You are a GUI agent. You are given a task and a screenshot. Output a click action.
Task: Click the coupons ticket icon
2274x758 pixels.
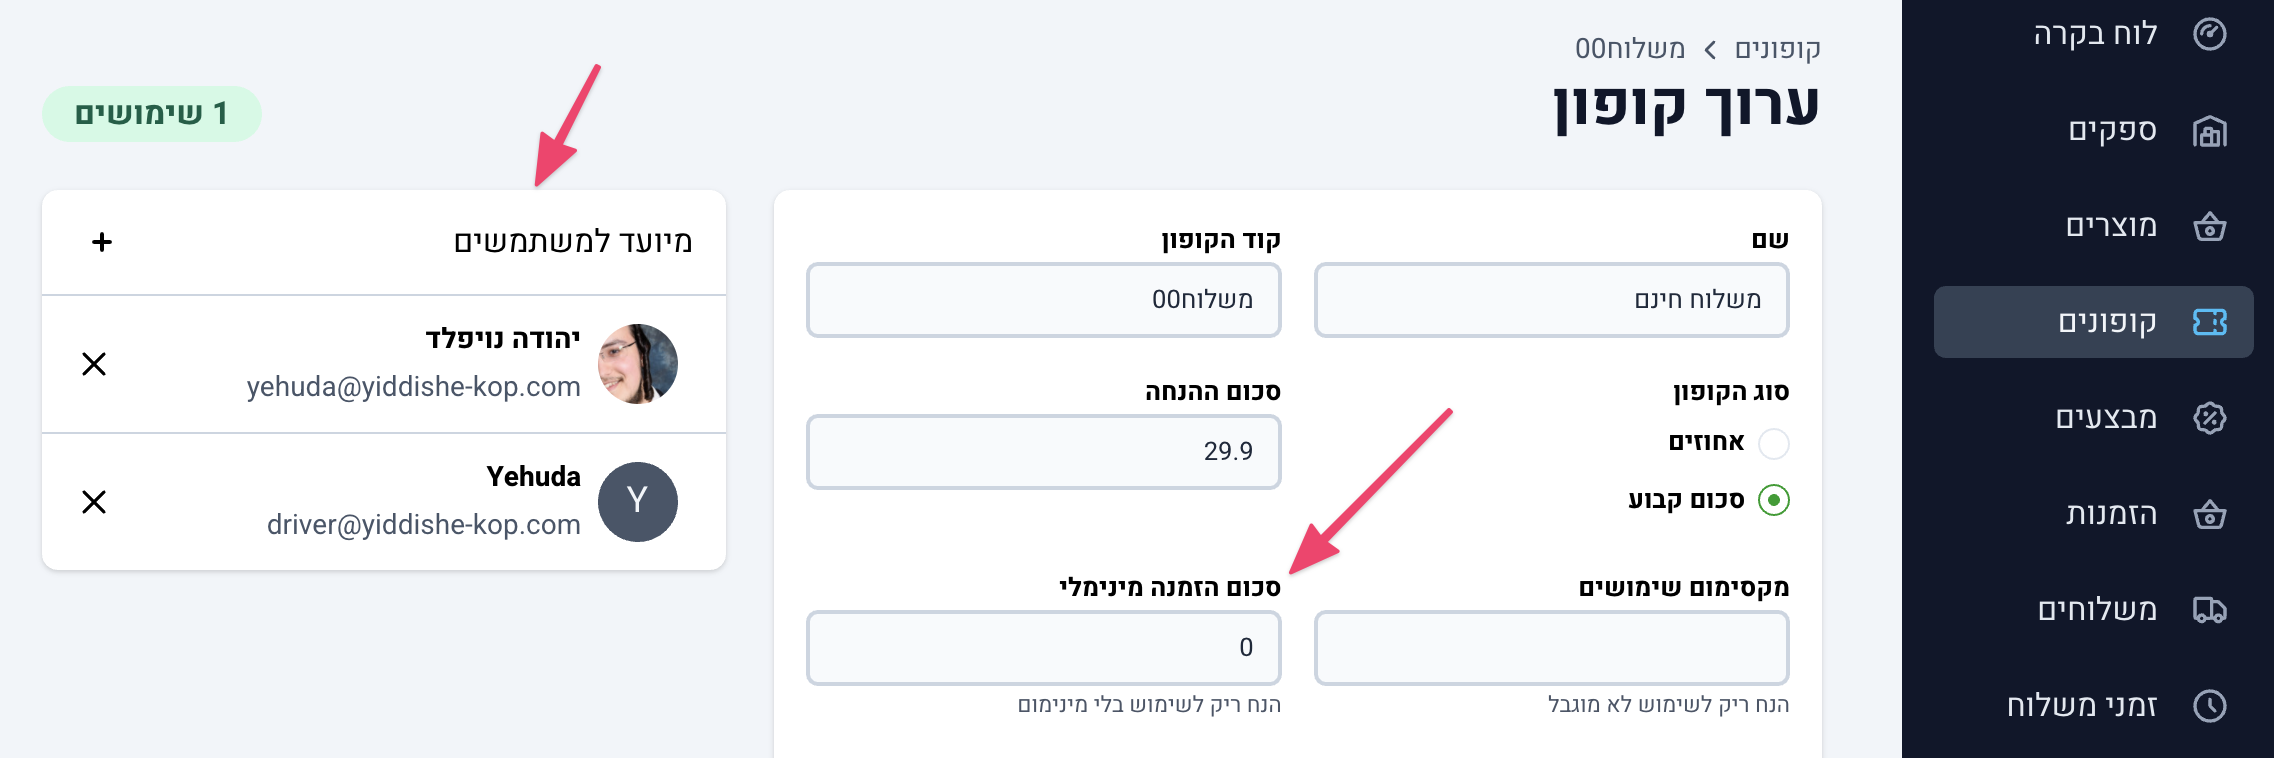click(2209, 322)
